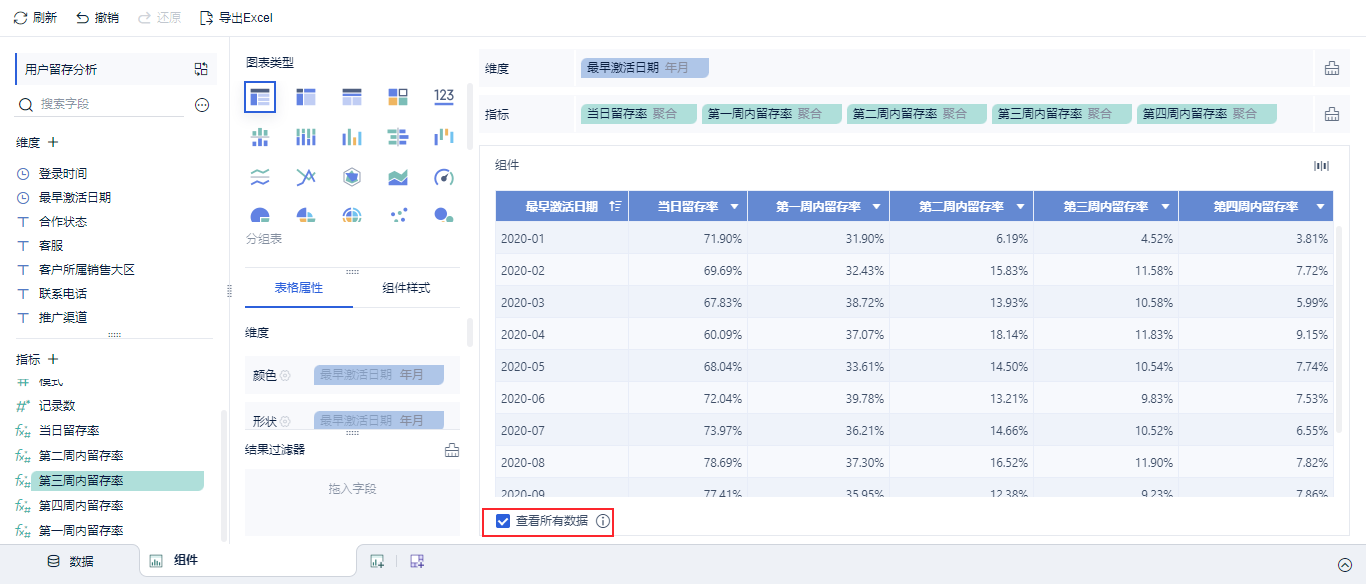Pick the scatter plot chart type
The image size is (1366, 584).
pyautogui.click(x=398, y=215)
